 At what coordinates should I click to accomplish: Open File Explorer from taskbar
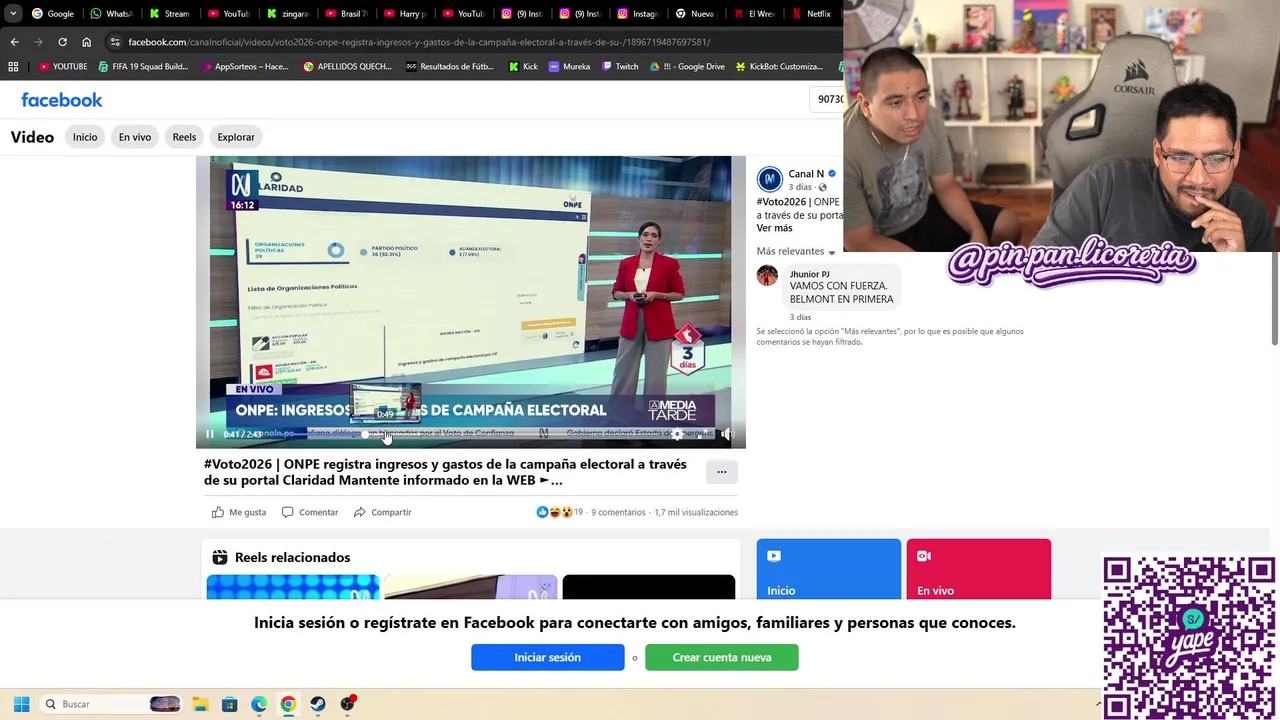(200, 704)
